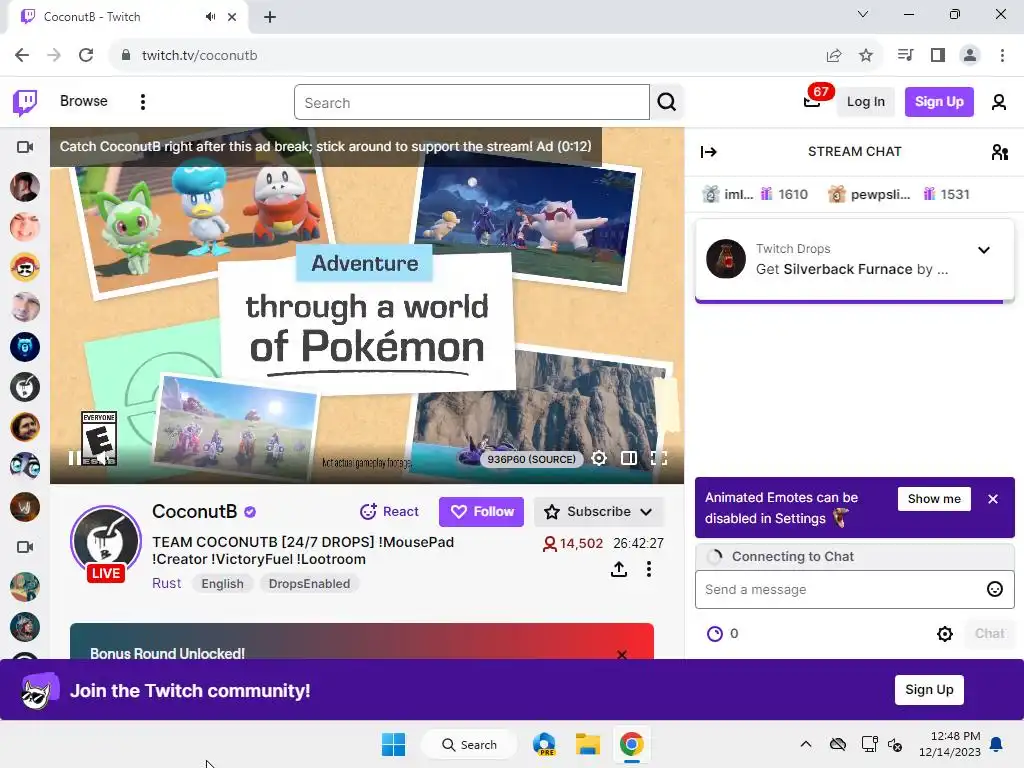Click the Windows taskbar Search box

click(469, 744)
